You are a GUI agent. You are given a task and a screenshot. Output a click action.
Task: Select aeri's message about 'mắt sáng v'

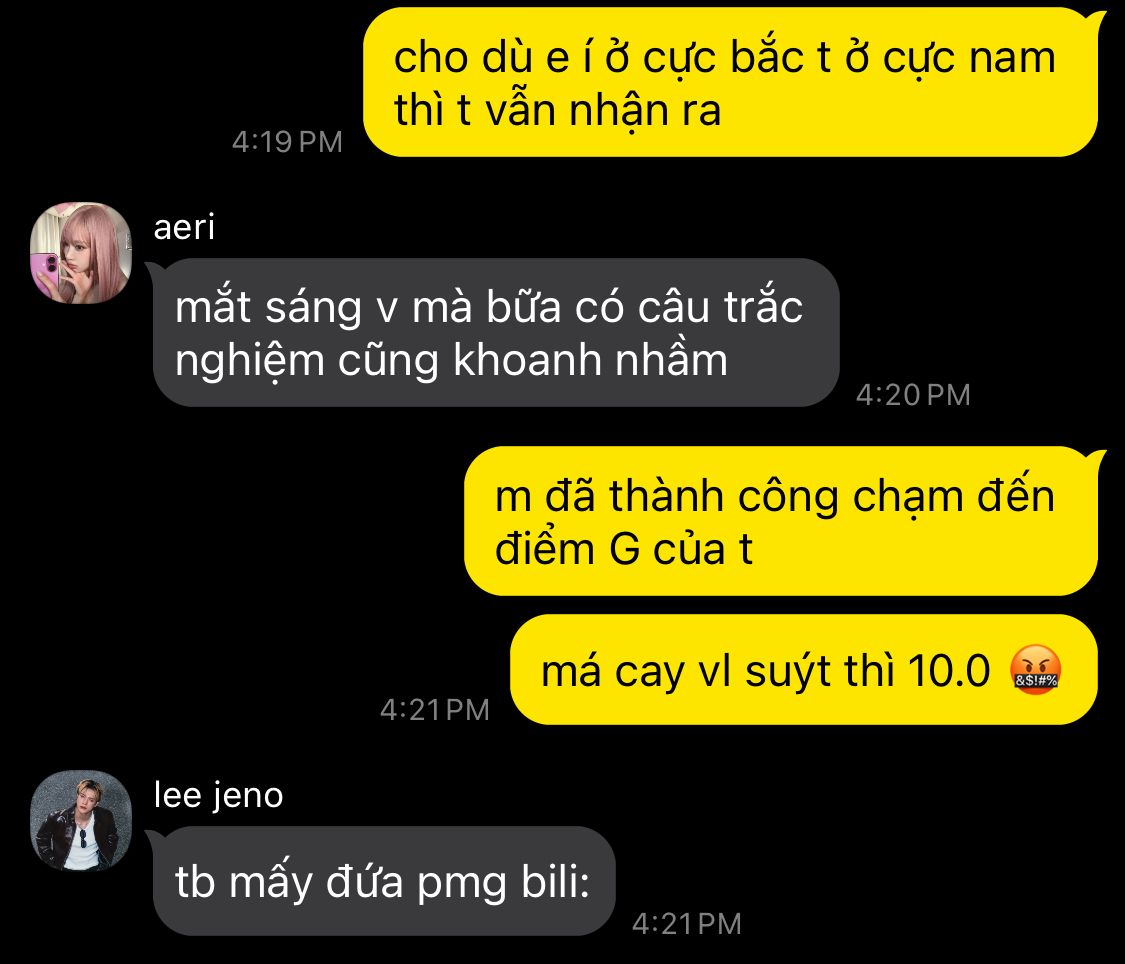click(x=496, y=332)
